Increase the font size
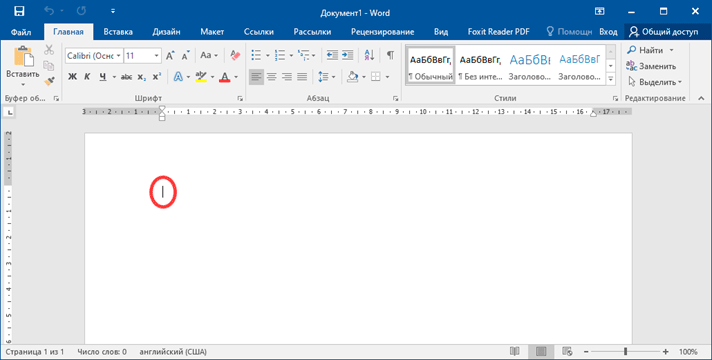The image size is (712, 360). tap(170, 55)
